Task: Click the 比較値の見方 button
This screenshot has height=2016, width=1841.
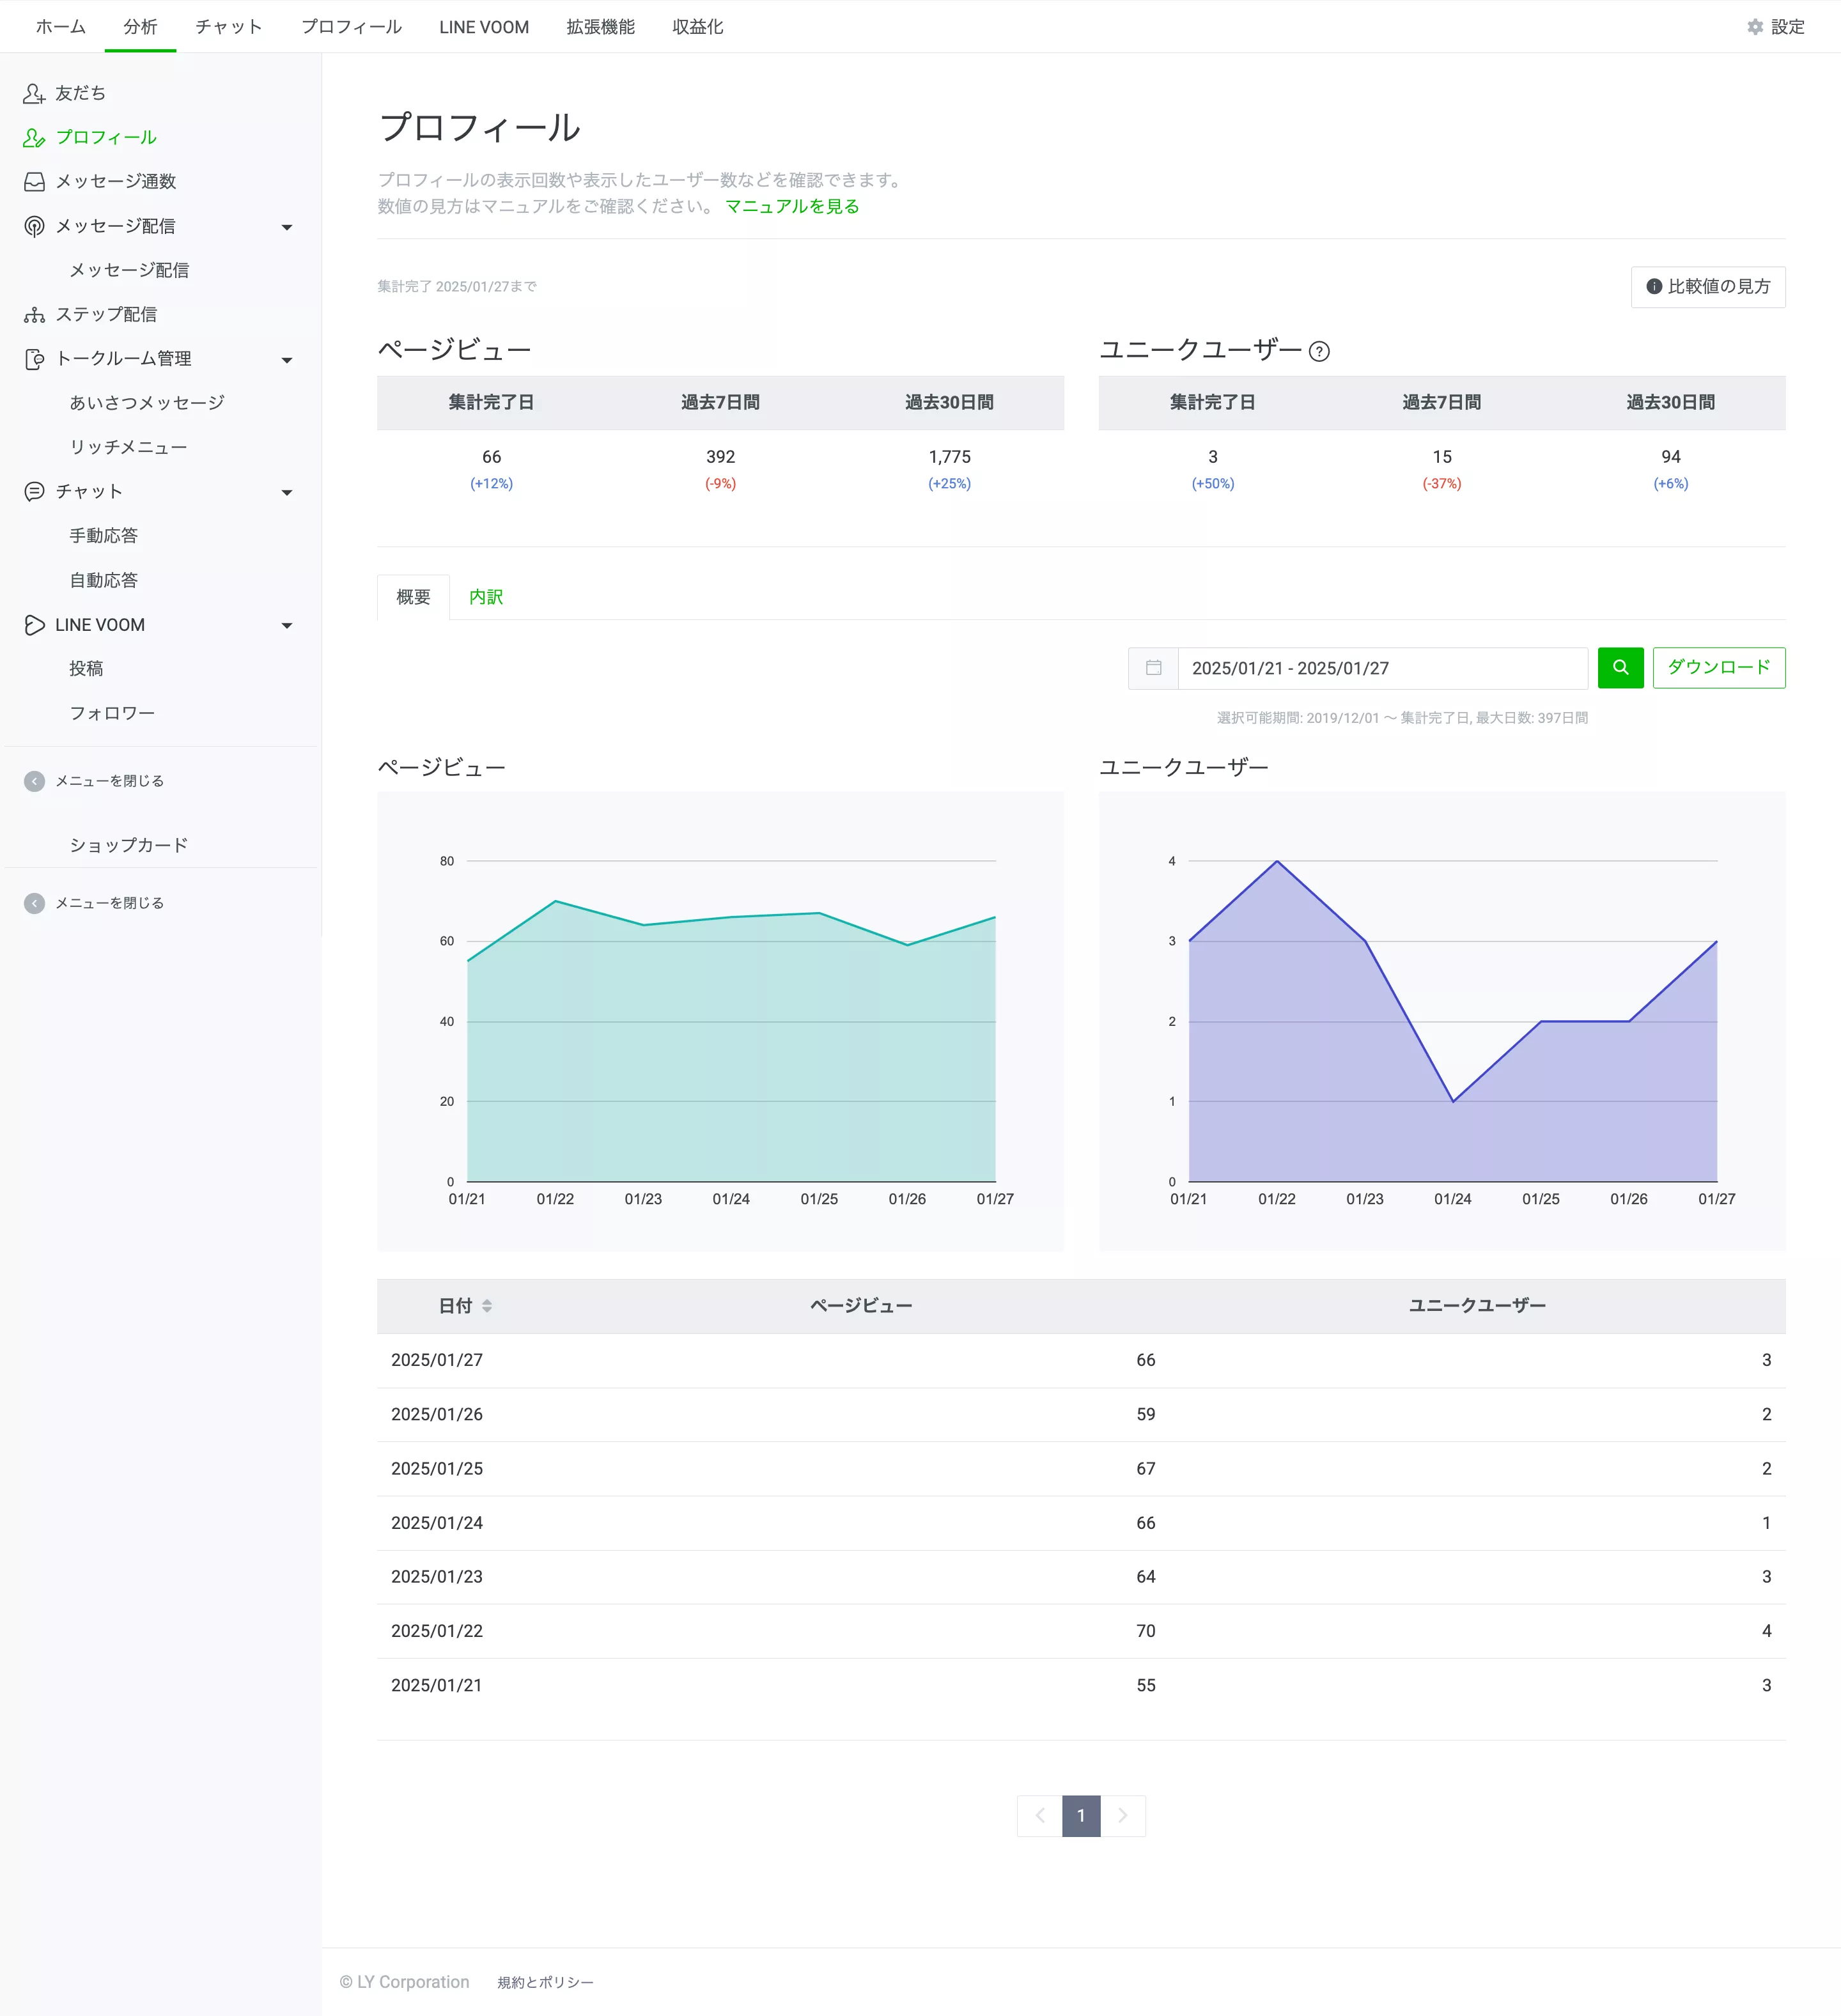Action: point(1708,287)
